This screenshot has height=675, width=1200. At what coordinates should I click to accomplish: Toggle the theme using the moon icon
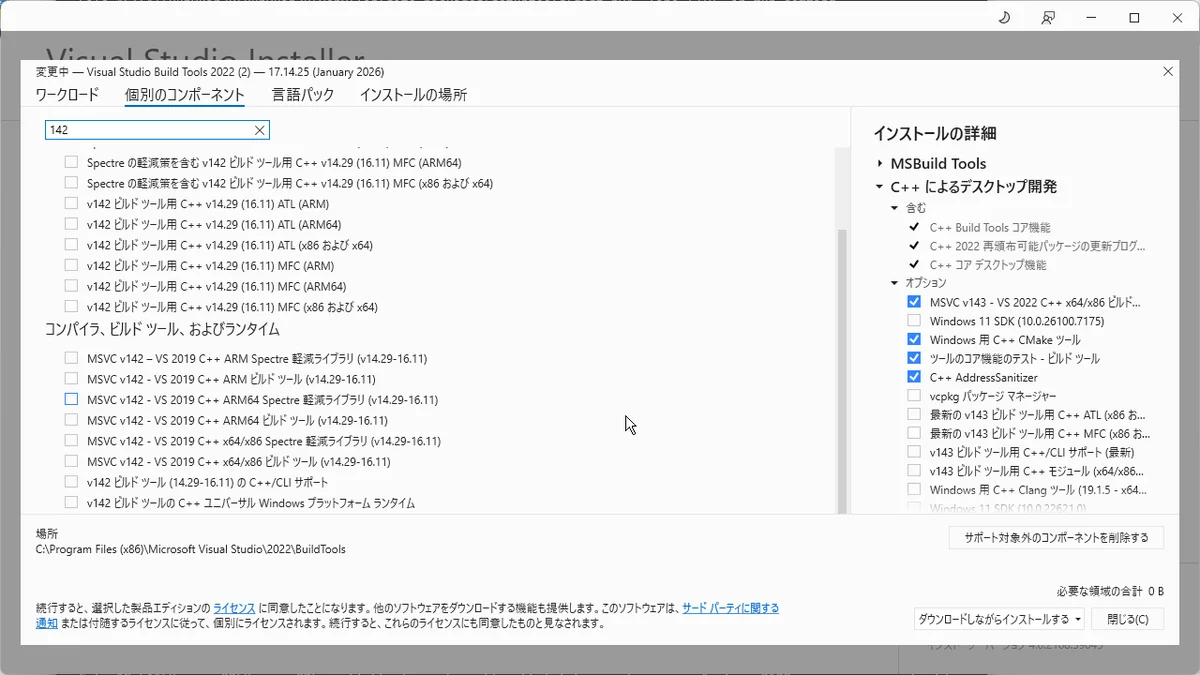tap(1004, 18)
